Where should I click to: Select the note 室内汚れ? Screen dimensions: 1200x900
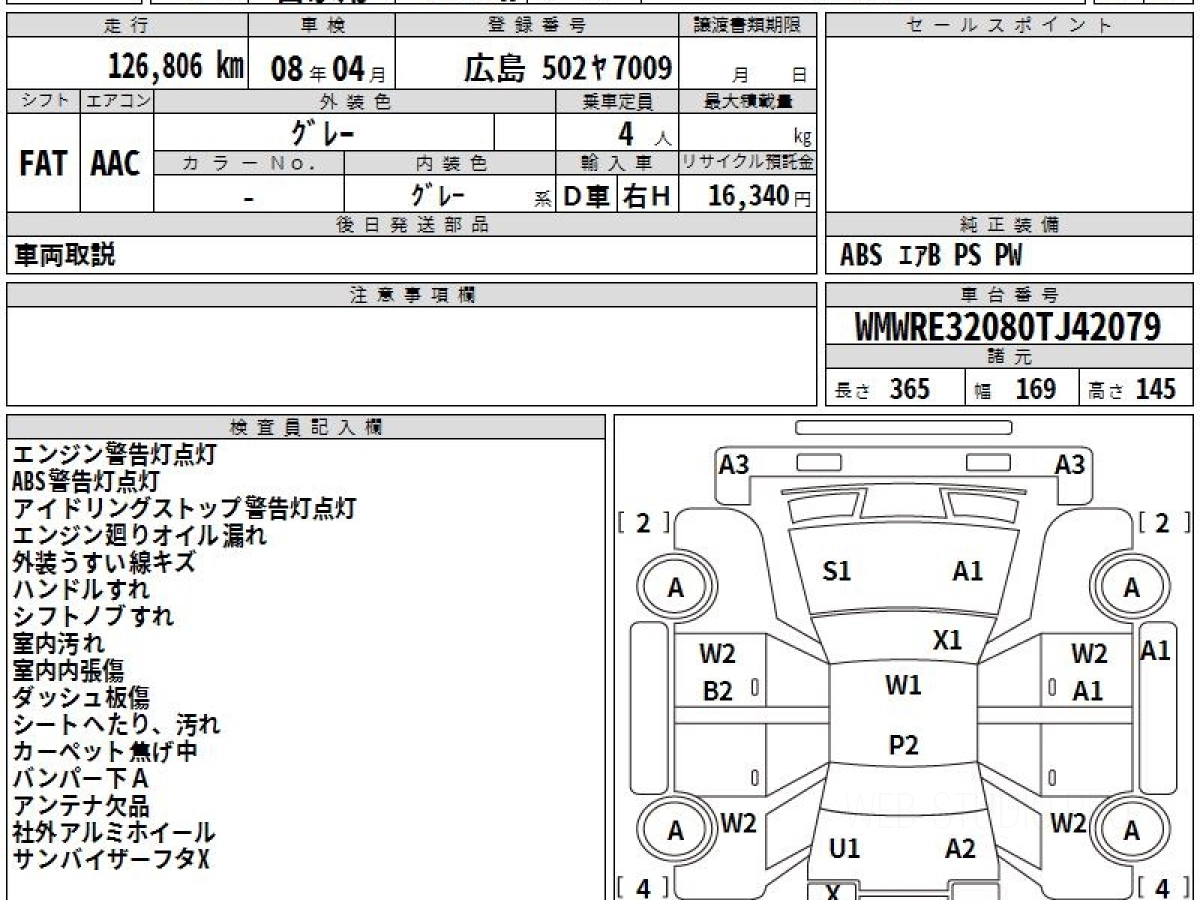[x=58, y=643]
